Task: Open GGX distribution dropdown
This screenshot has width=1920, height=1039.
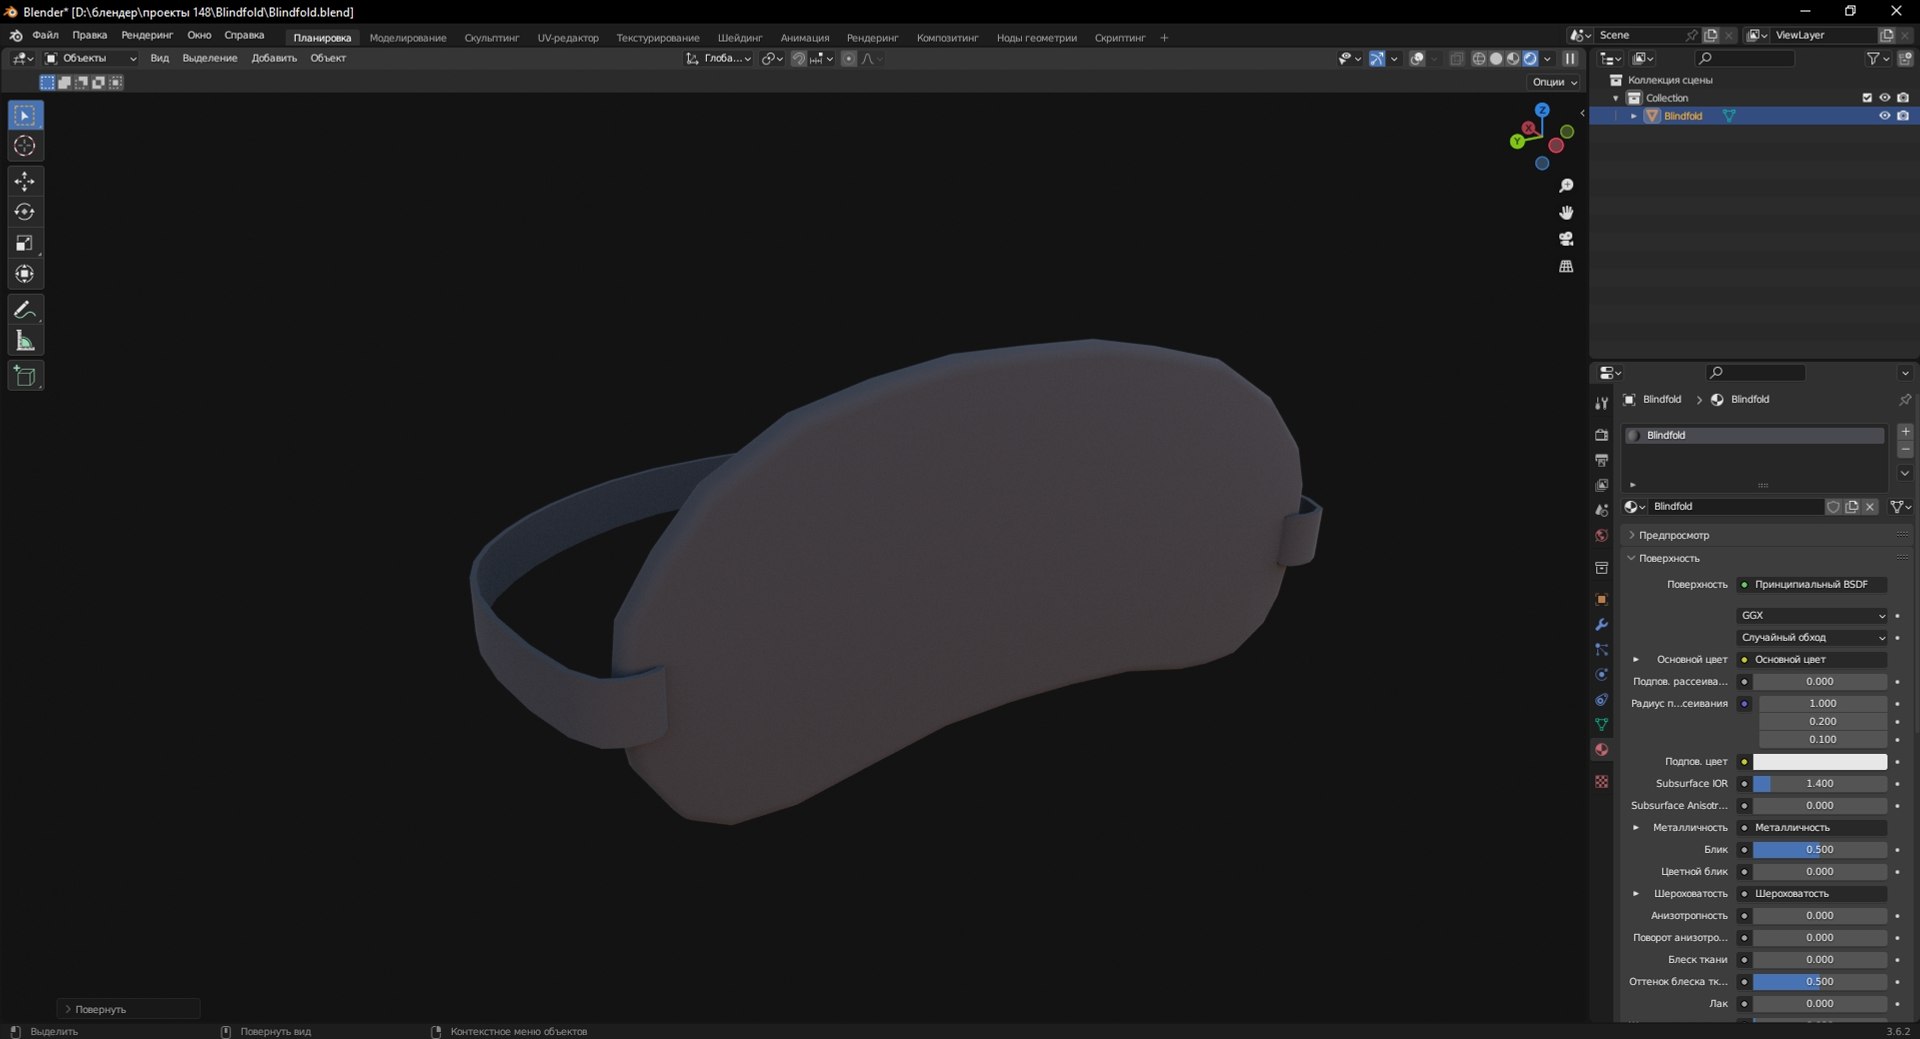Action: point(1812,615)
